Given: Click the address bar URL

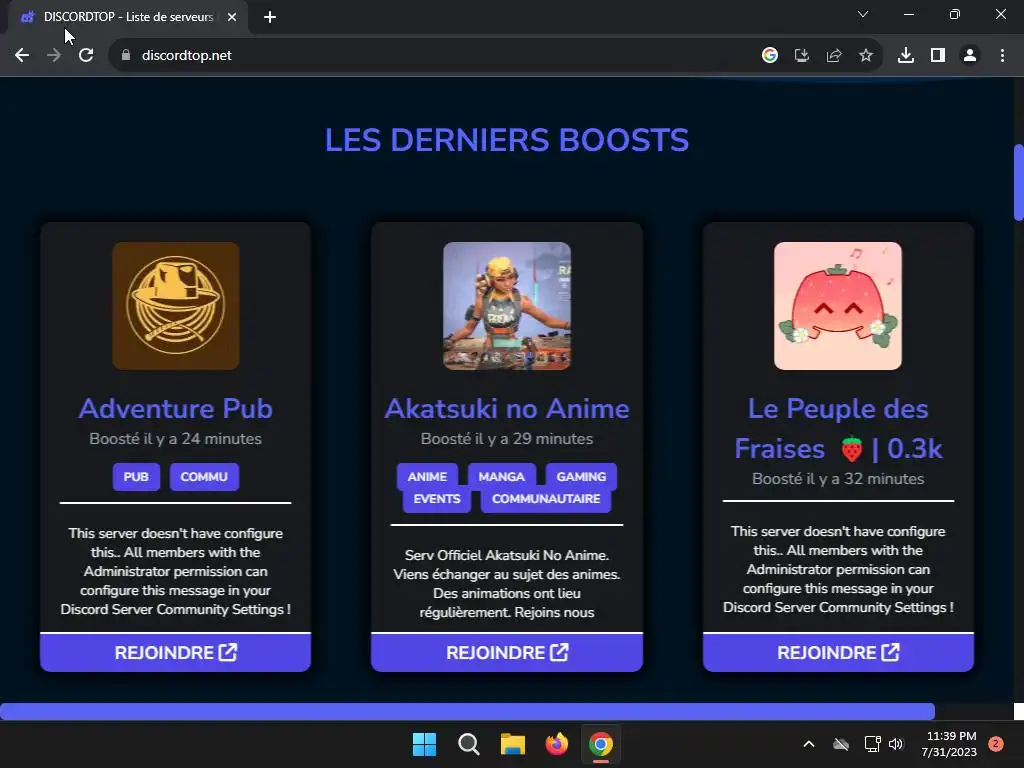Looking at the screenshot, I should 187,56.
